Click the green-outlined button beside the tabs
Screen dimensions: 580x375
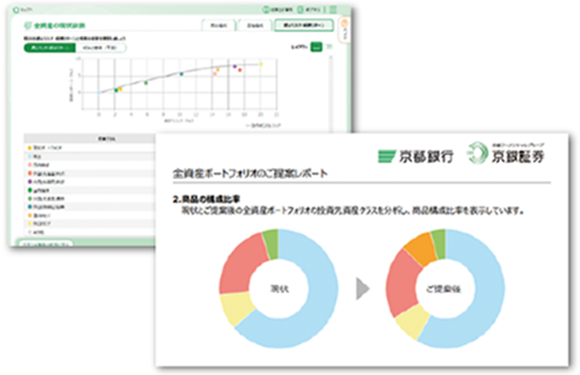(304, 25)
